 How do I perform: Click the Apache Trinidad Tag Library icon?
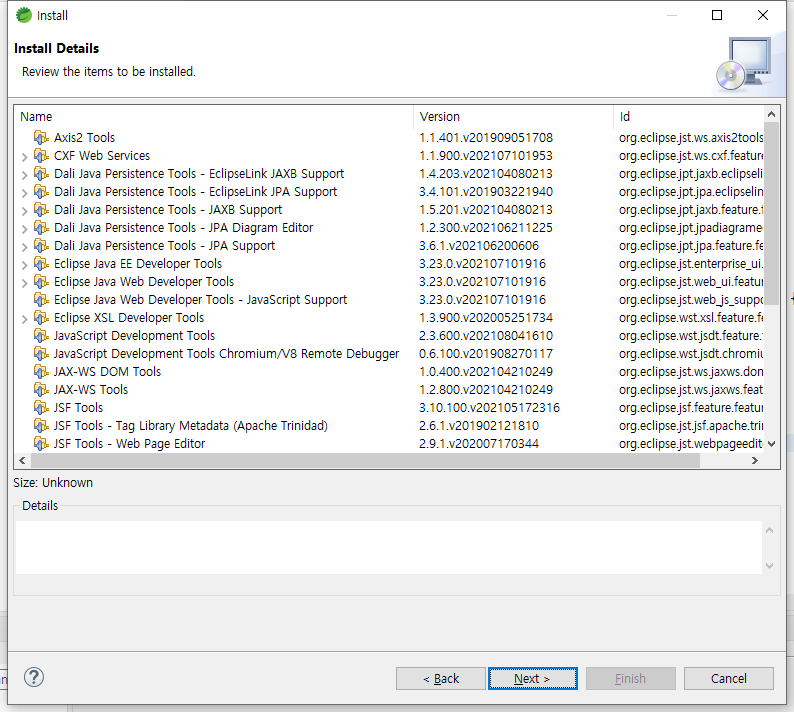click(41, 425)
